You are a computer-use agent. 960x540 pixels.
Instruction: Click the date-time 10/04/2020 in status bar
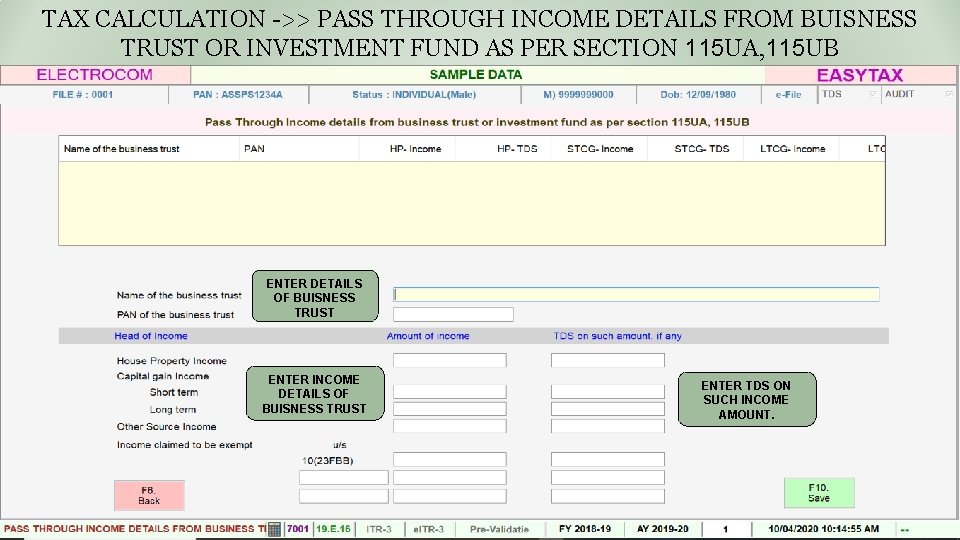click(x=823, y=529)
